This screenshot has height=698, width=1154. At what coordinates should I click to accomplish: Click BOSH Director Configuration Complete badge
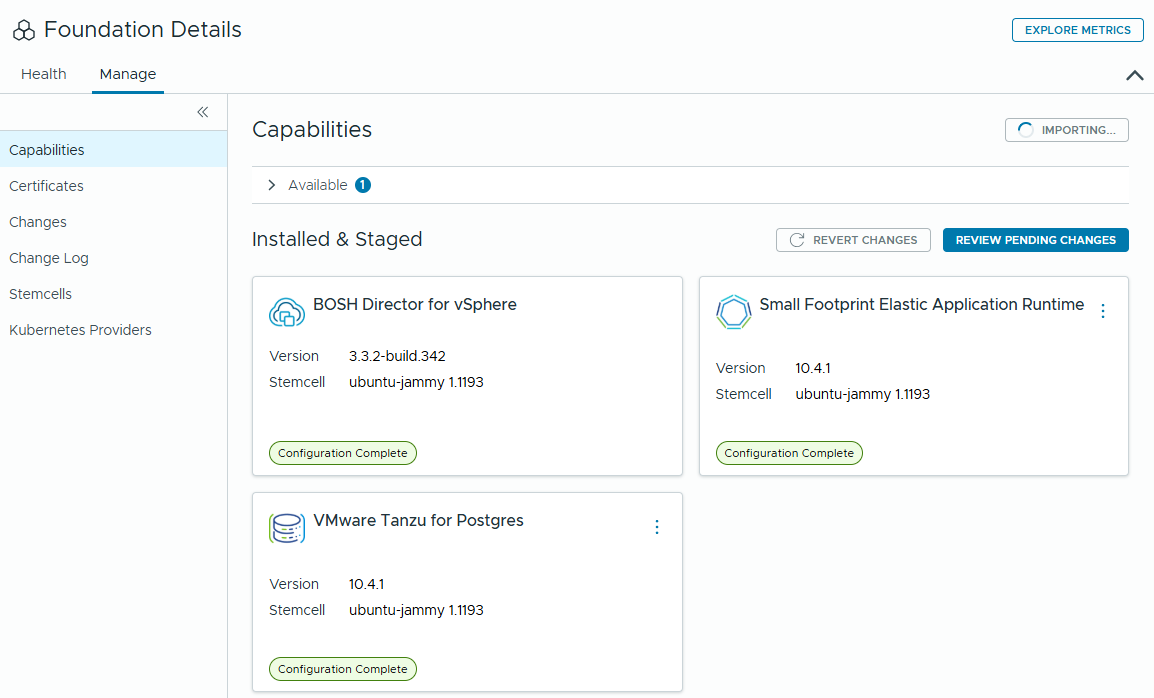coord(343,453)
